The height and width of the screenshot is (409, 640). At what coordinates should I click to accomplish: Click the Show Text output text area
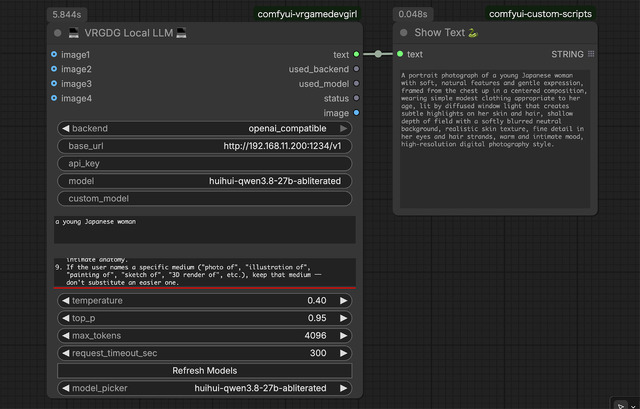tap(495, 139)
